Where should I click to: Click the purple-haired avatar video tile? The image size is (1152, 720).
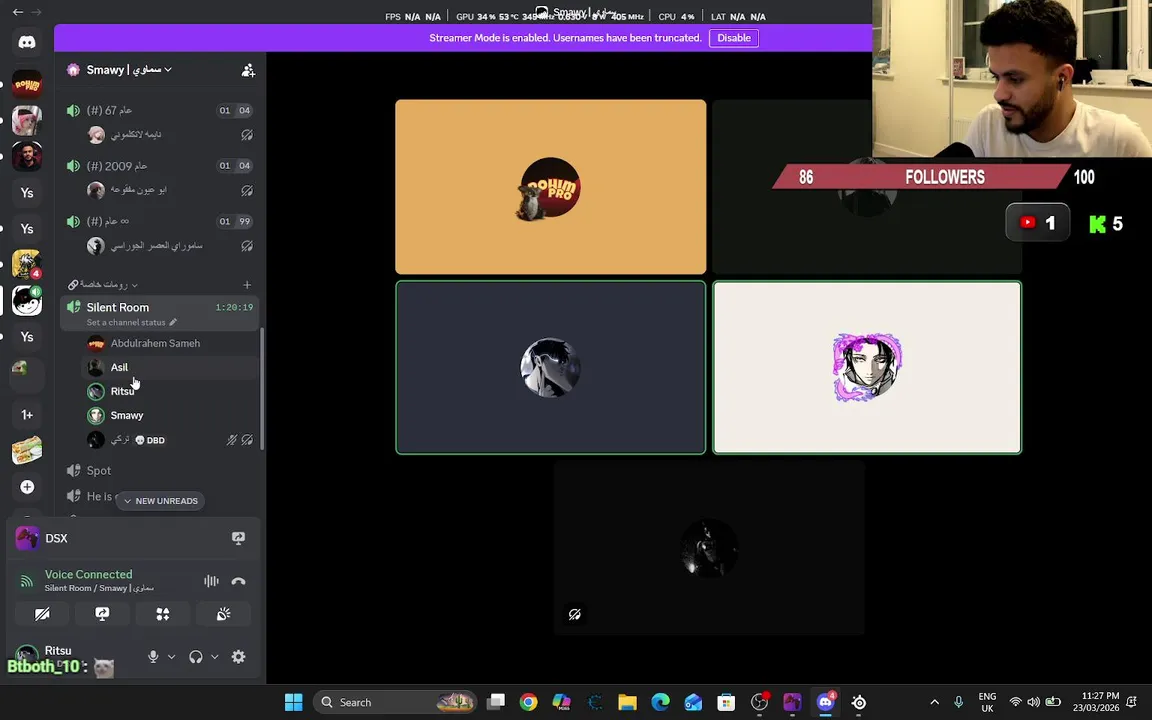point(867,367)
